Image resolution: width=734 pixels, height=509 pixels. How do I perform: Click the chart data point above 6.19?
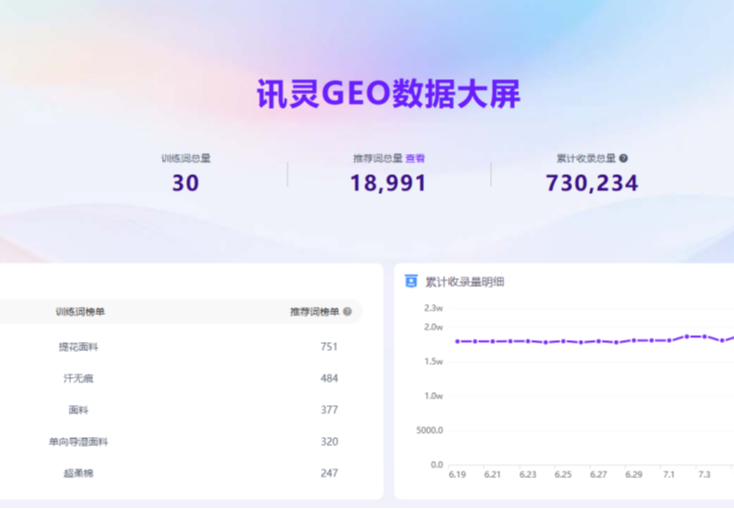tap(457, 341)
